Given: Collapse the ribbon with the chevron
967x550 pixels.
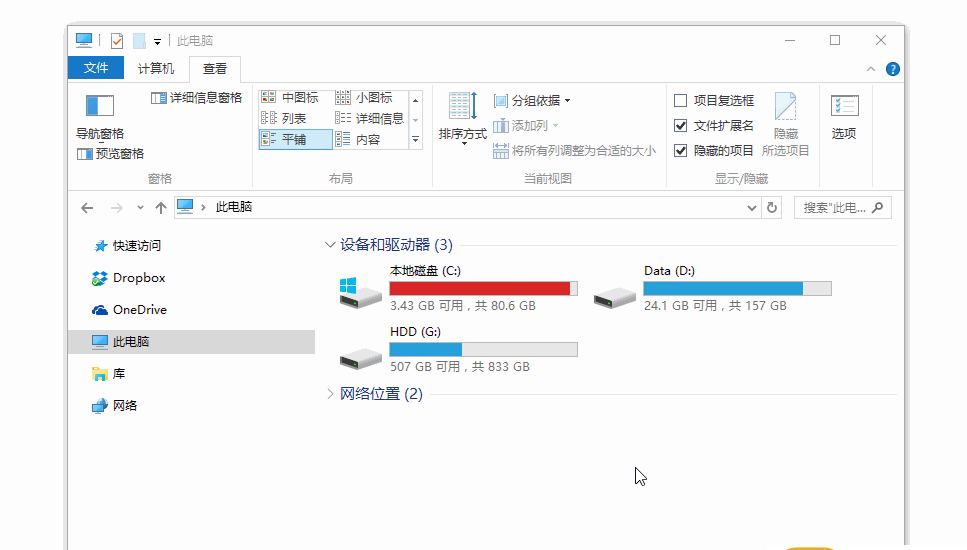Looking at the screenshot, I should [x=871, y=69].
